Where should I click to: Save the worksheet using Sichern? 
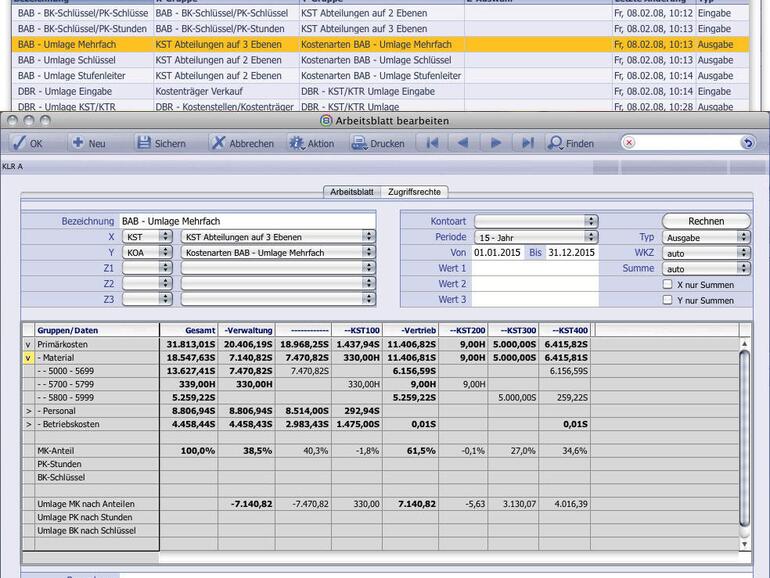pos(144,143)
